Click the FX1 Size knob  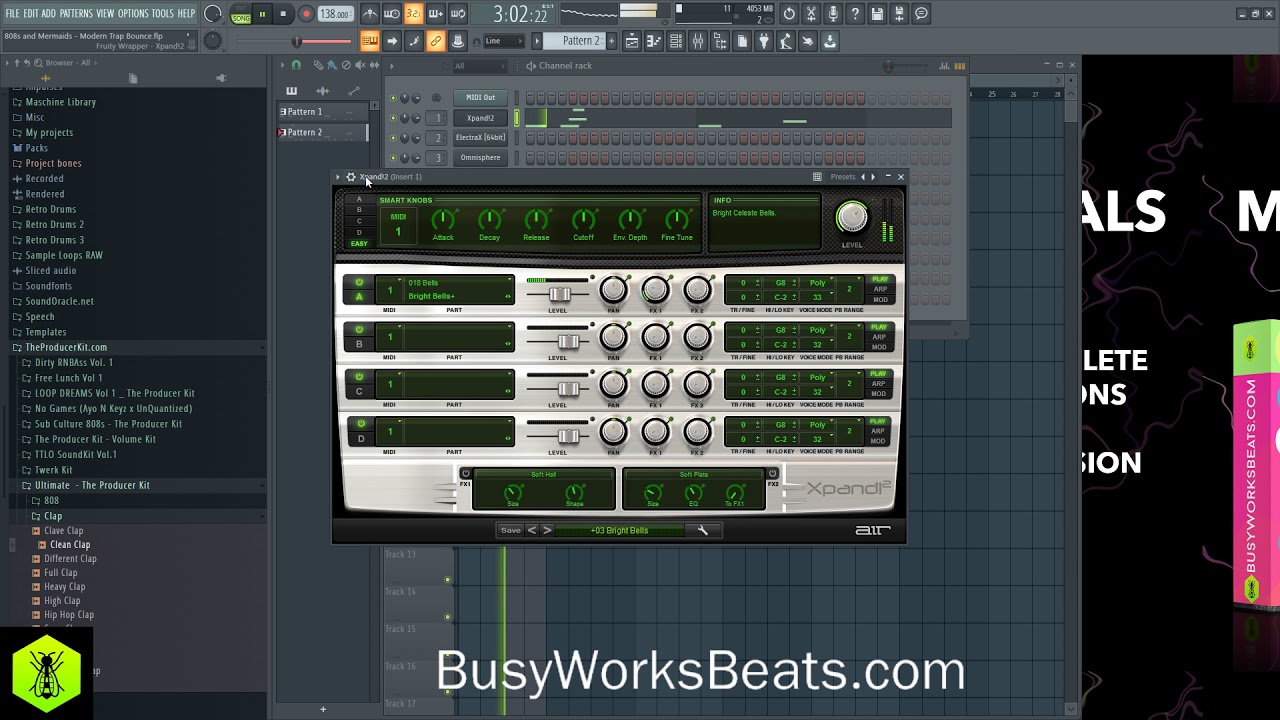point(513,492)
